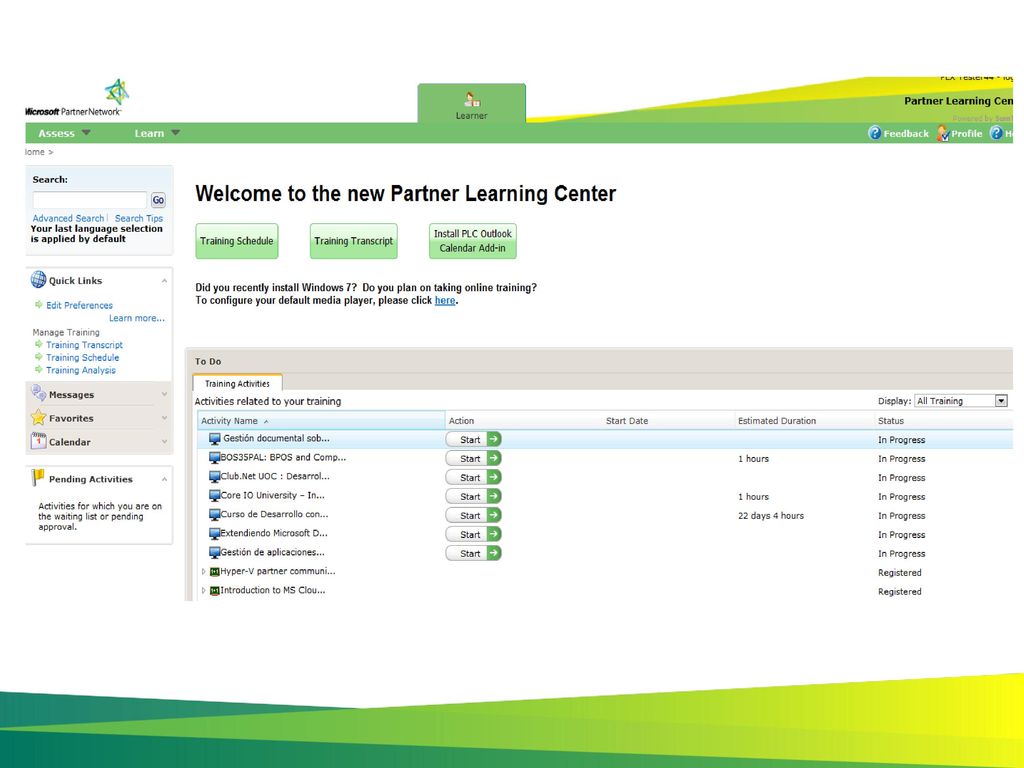Collapse the Quick Links panel

(x=165, y=281)
